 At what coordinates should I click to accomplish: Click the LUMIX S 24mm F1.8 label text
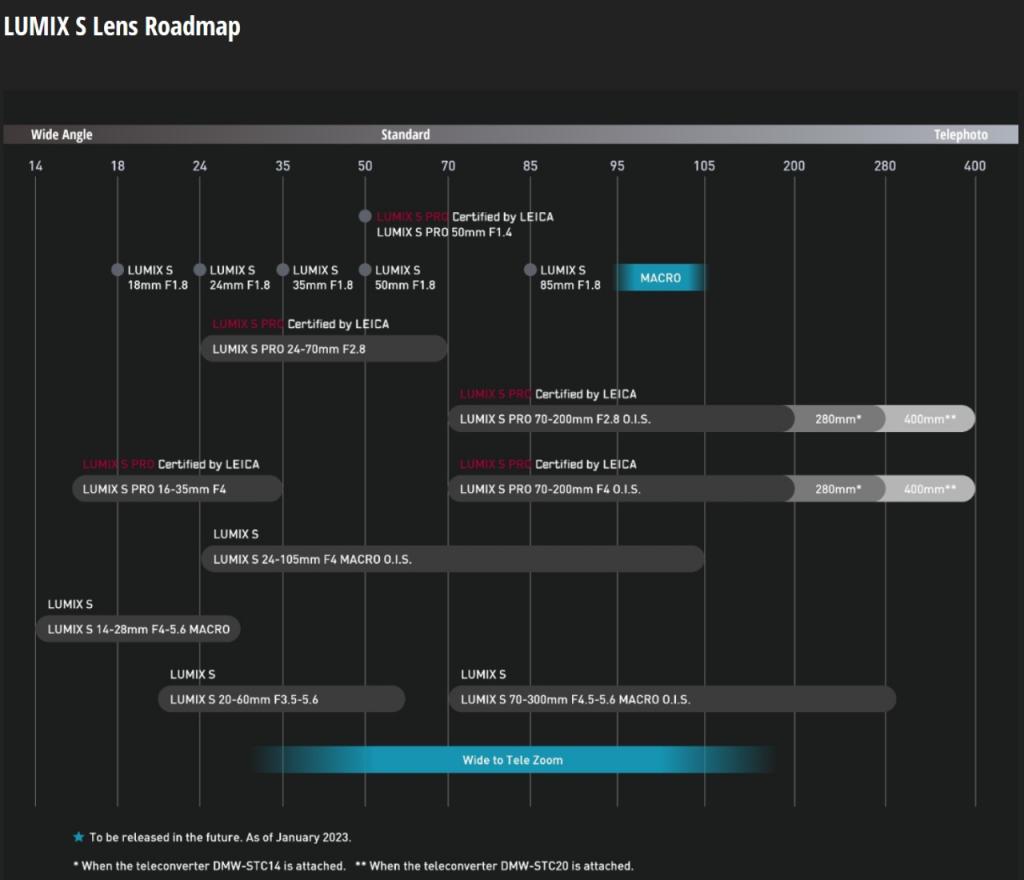tap(240, 277)
